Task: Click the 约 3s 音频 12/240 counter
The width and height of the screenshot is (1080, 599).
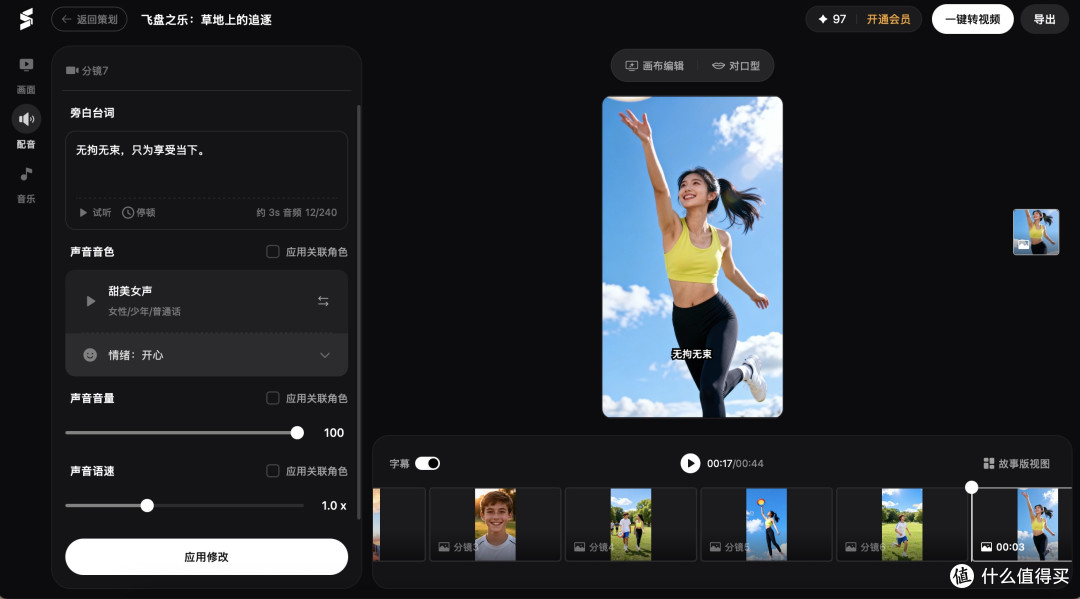Action: coord(297,213)
